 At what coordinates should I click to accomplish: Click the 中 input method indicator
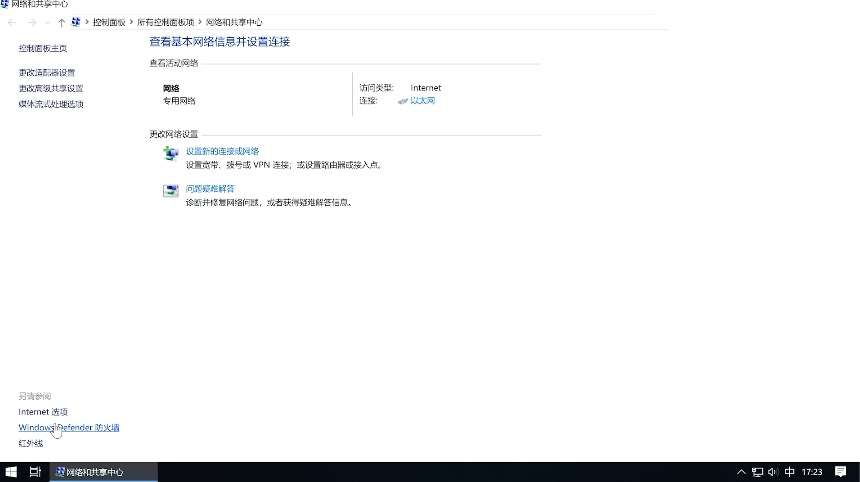790,472
